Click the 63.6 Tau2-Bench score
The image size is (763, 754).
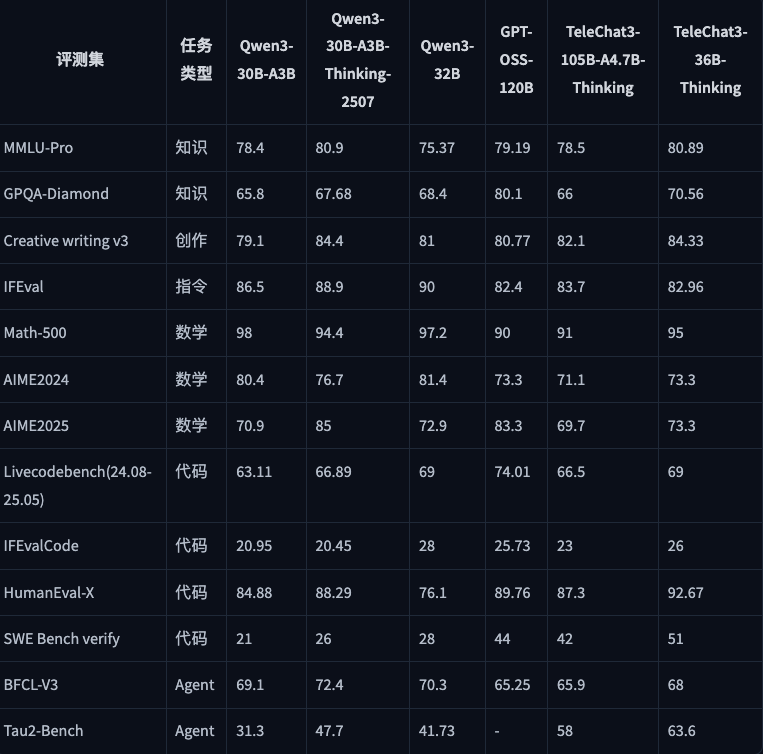point(682,731)
